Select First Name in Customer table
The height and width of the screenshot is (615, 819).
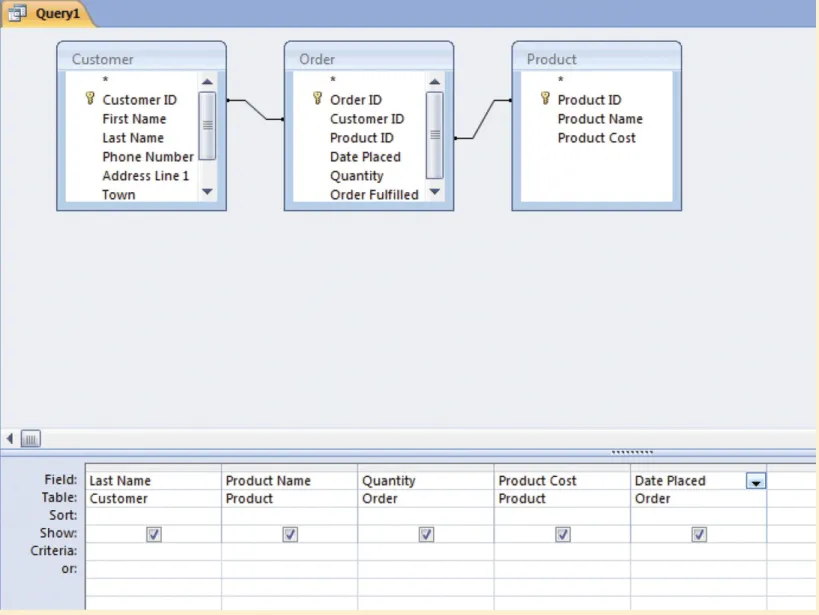(x=134, y=119)
